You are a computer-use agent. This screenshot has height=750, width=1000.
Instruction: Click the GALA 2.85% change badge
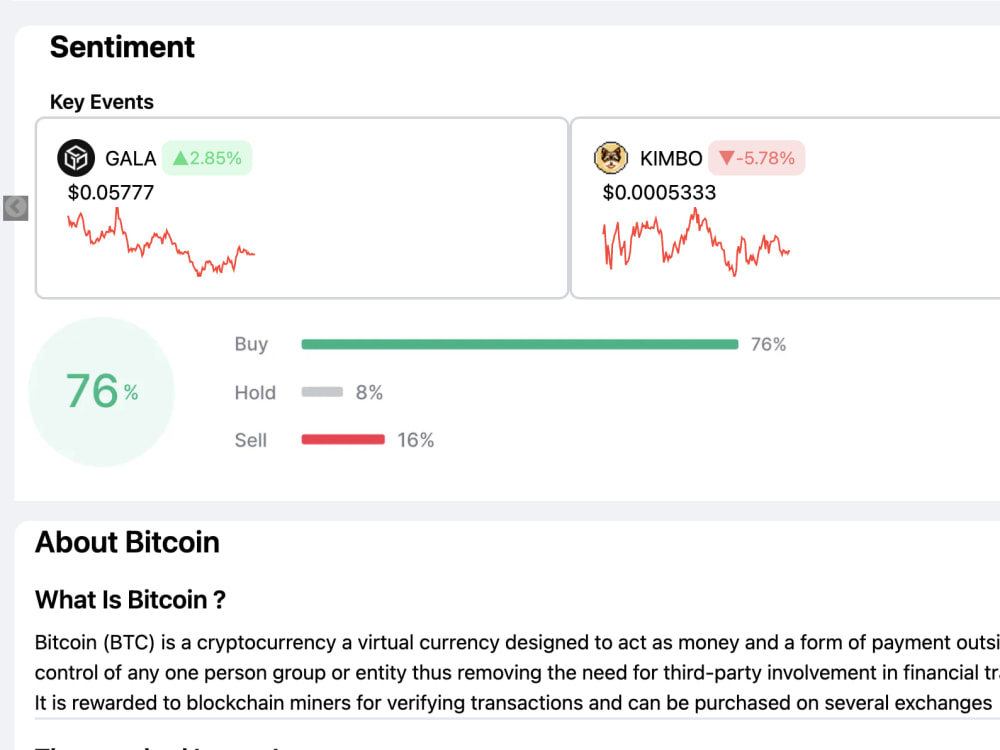[207, 158]
